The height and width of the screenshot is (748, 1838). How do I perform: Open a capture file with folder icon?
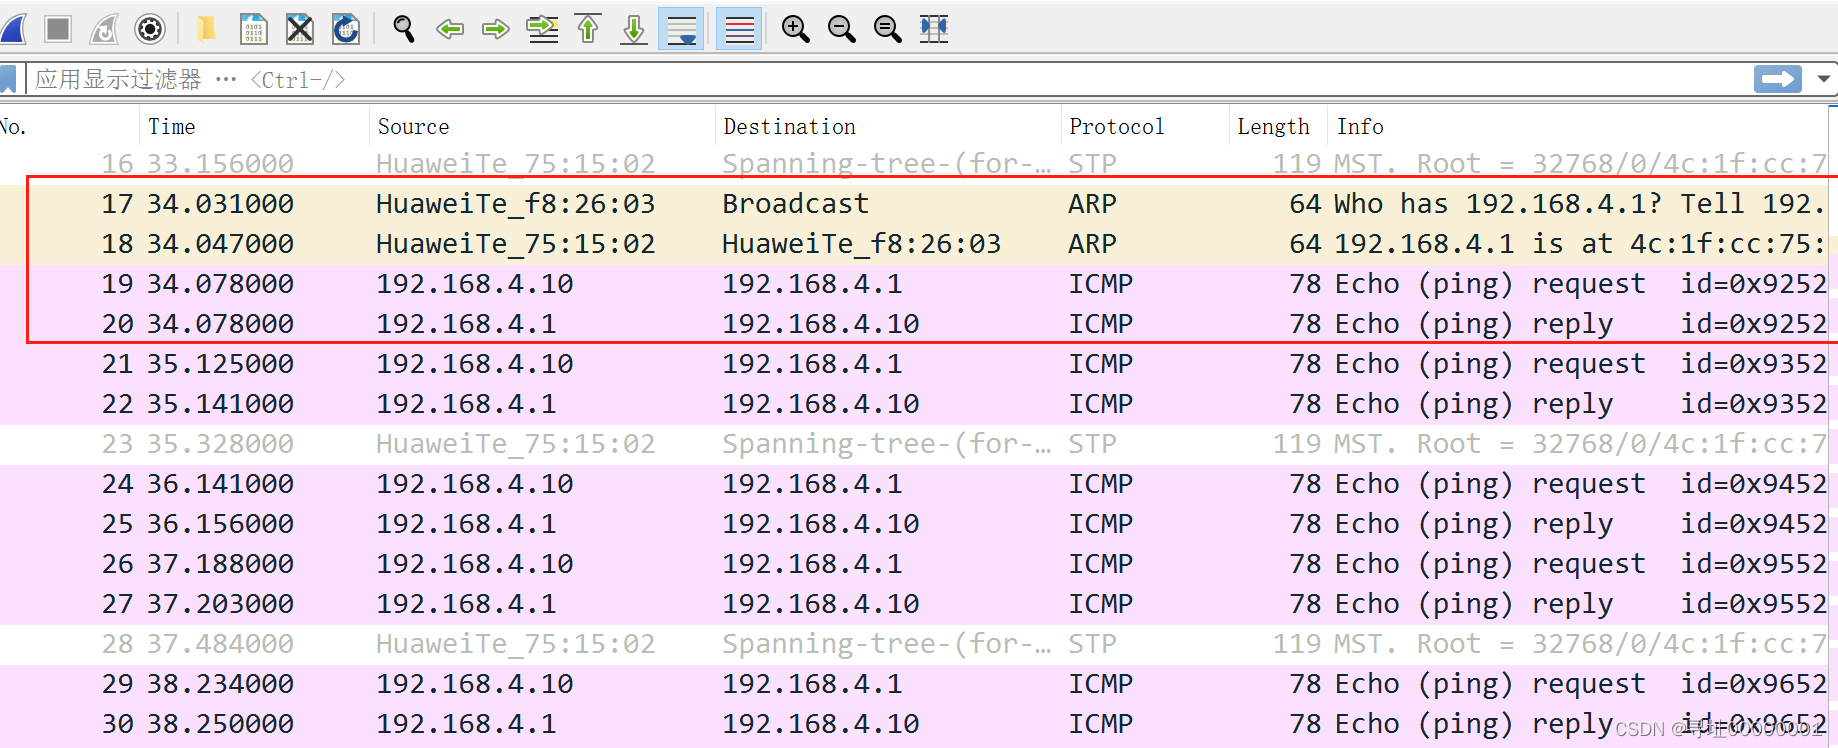(207, 29)
